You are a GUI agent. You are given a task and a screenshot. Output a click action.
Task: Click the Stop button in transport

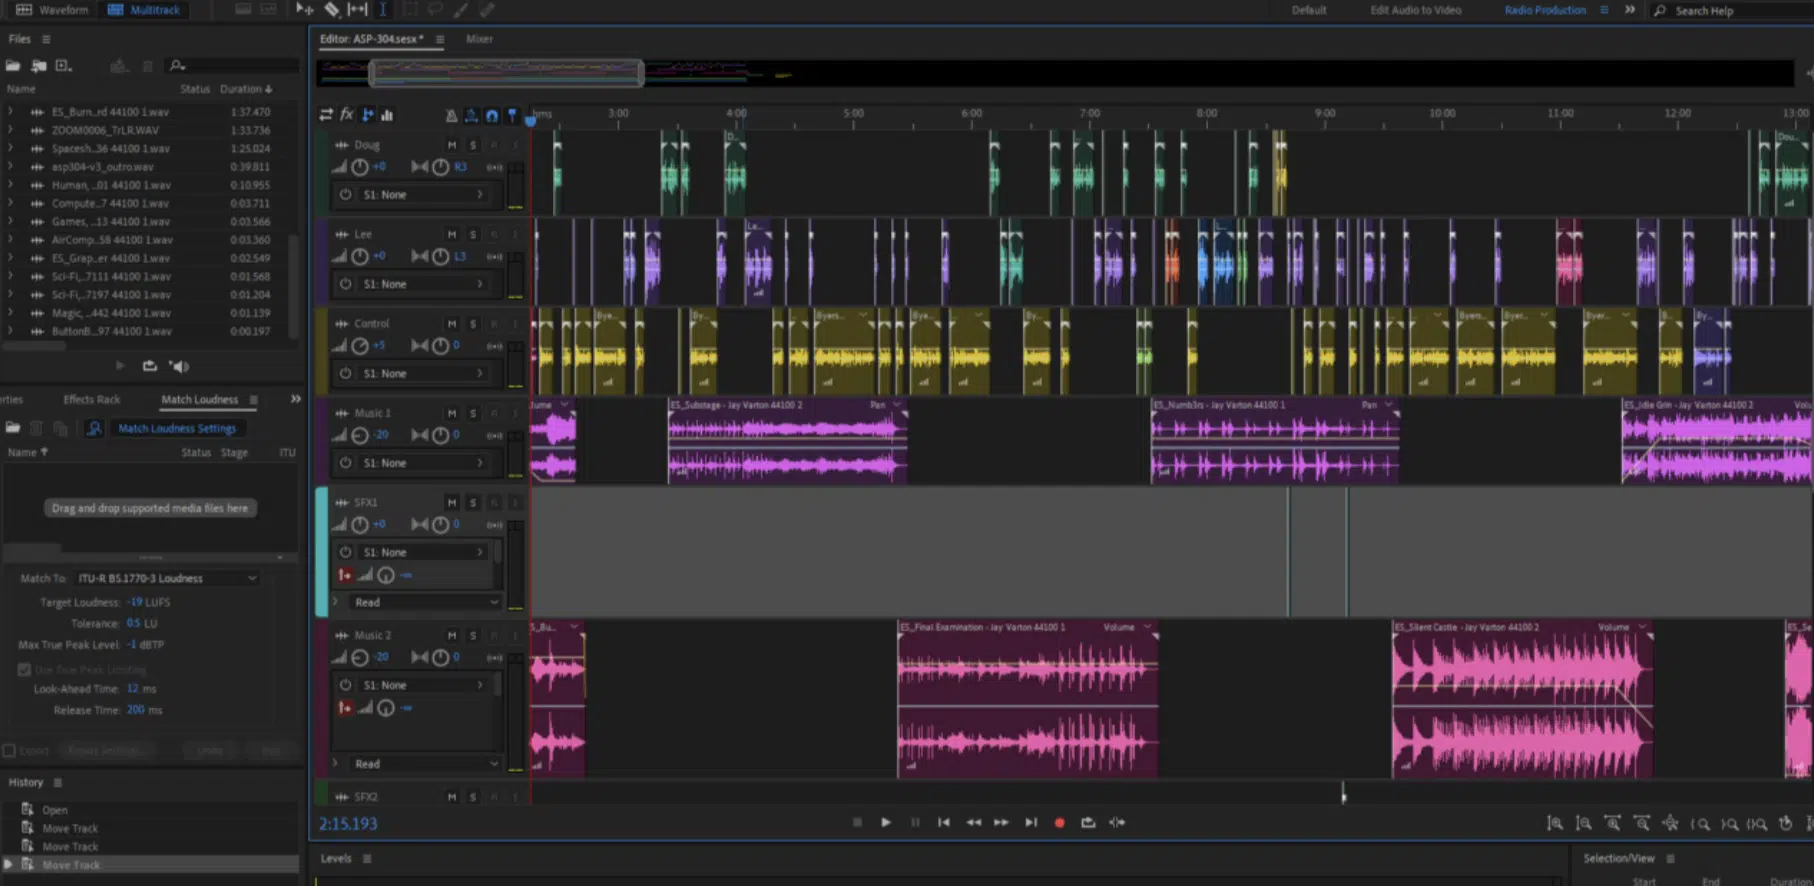[857, 822]
